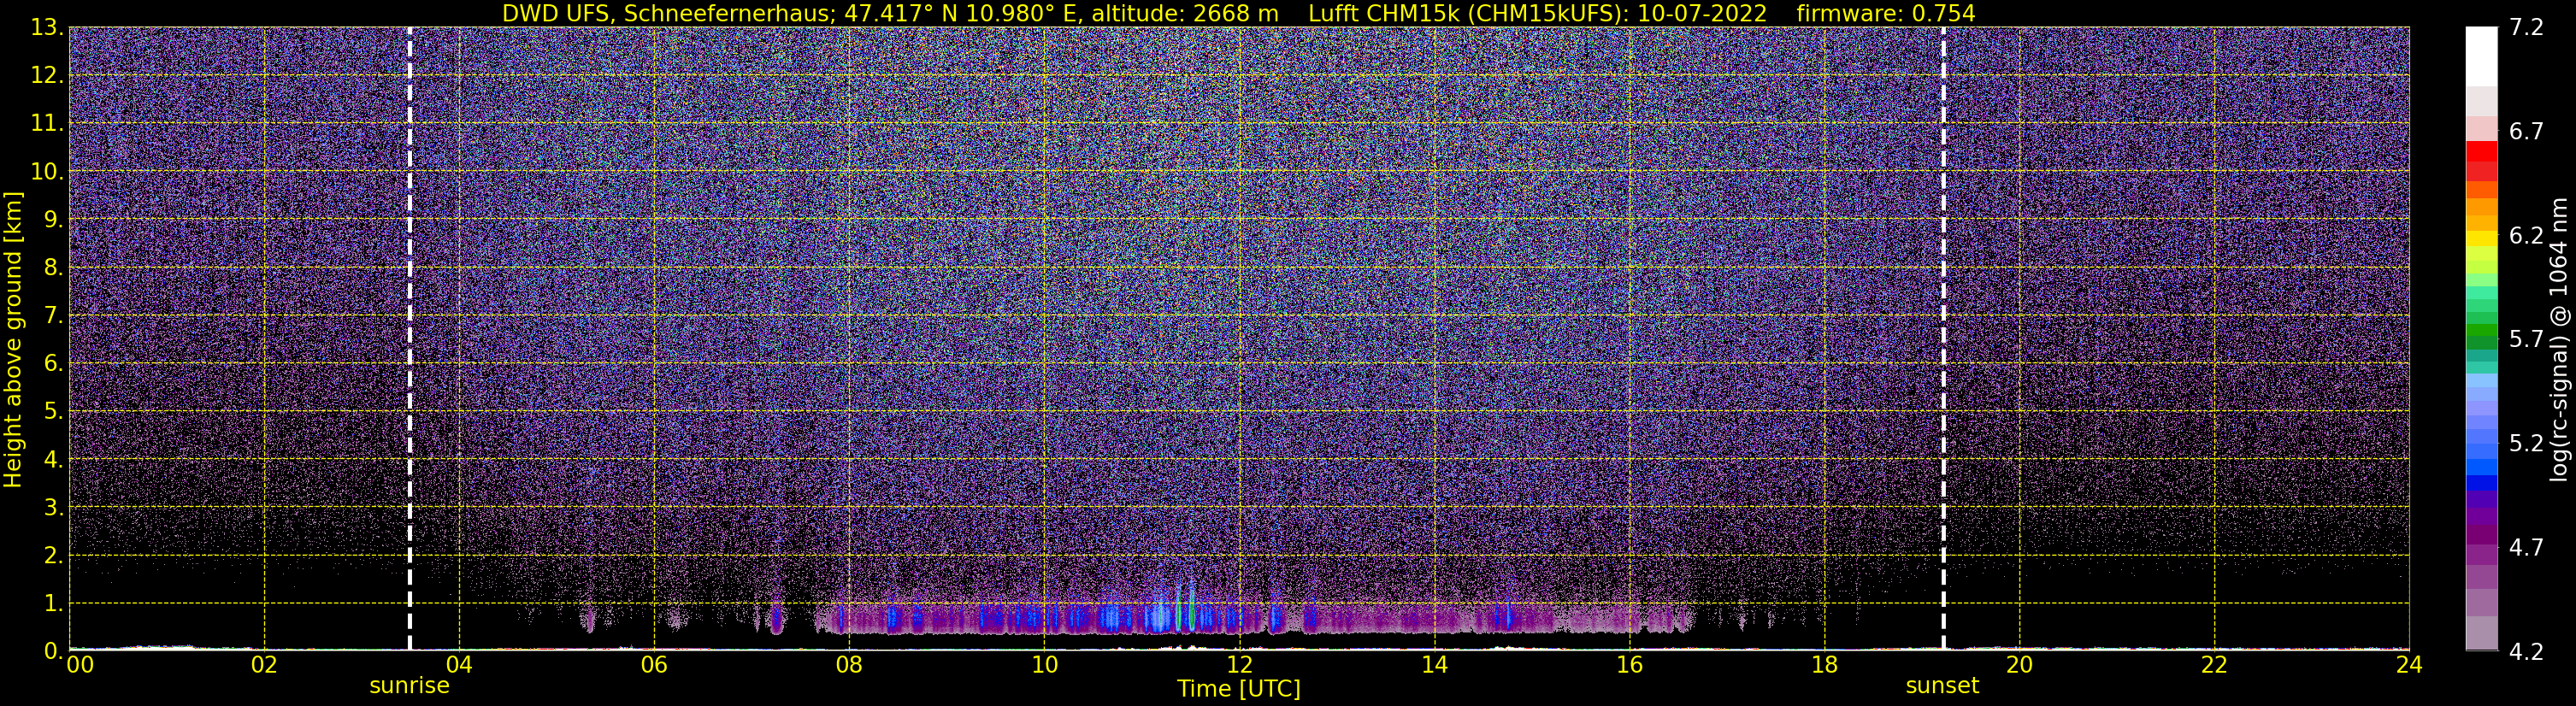Click the colorbar value "4.2"
Screen dimensions: 2576x706
tap(2526, 652)
